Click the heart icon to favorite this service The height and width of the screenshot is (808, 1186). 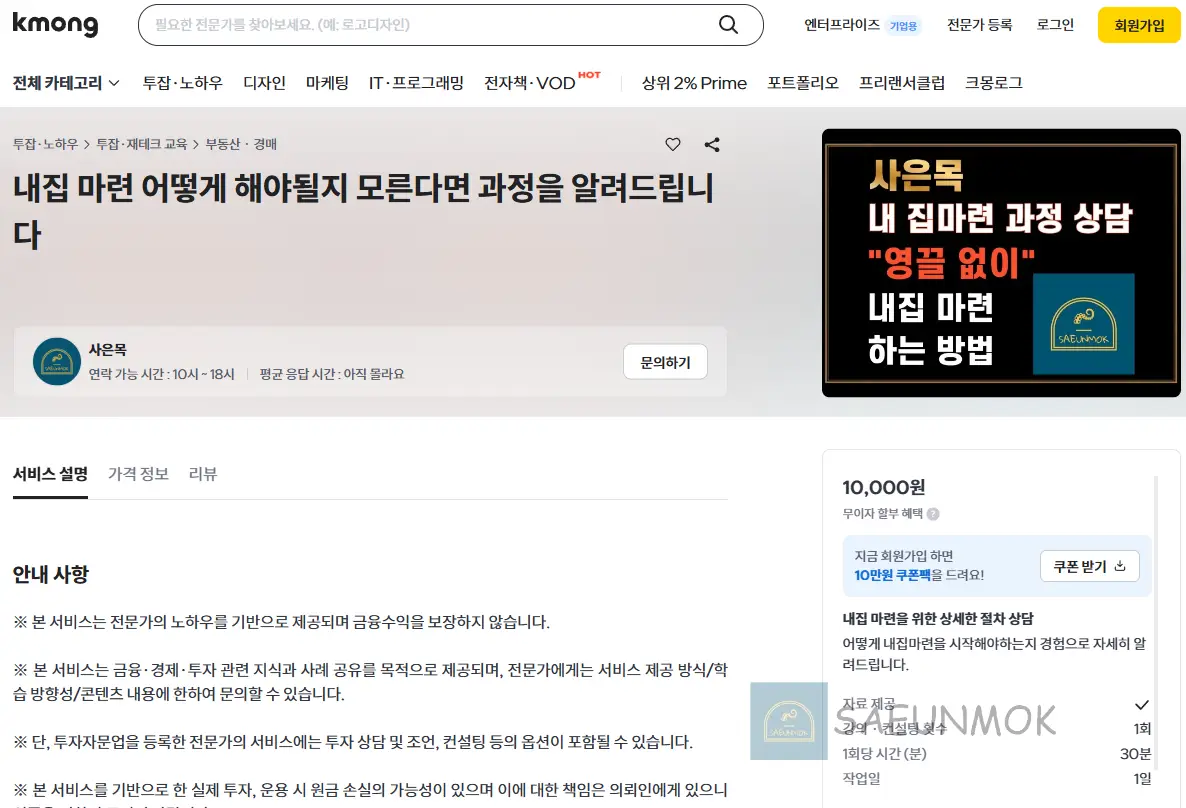click(x=672, y=144)
